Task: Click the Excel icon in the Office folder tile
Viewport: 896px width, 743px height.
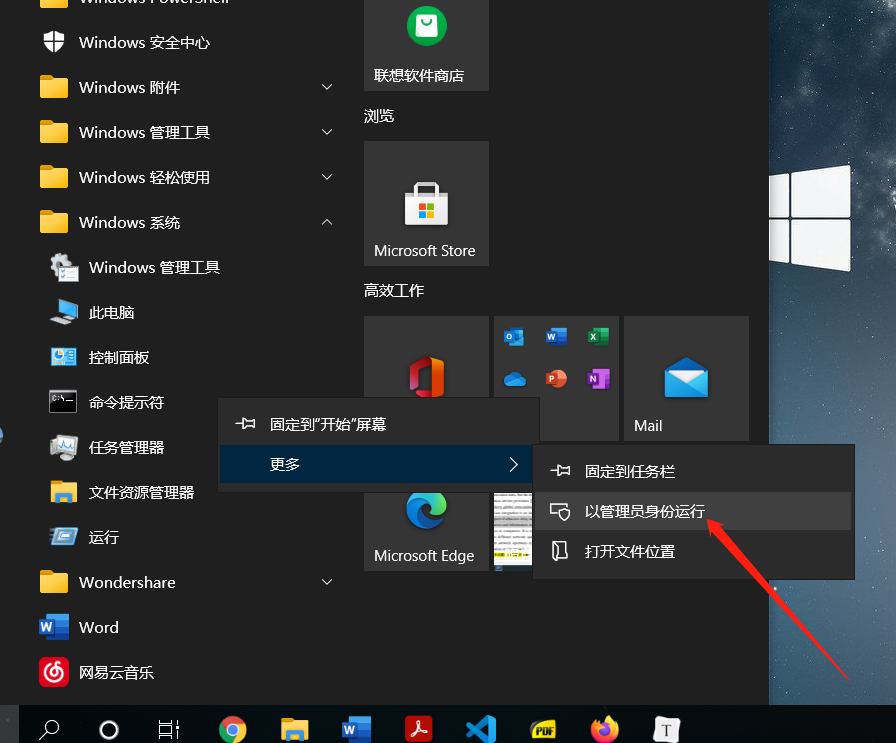Action: pos(598,337)
